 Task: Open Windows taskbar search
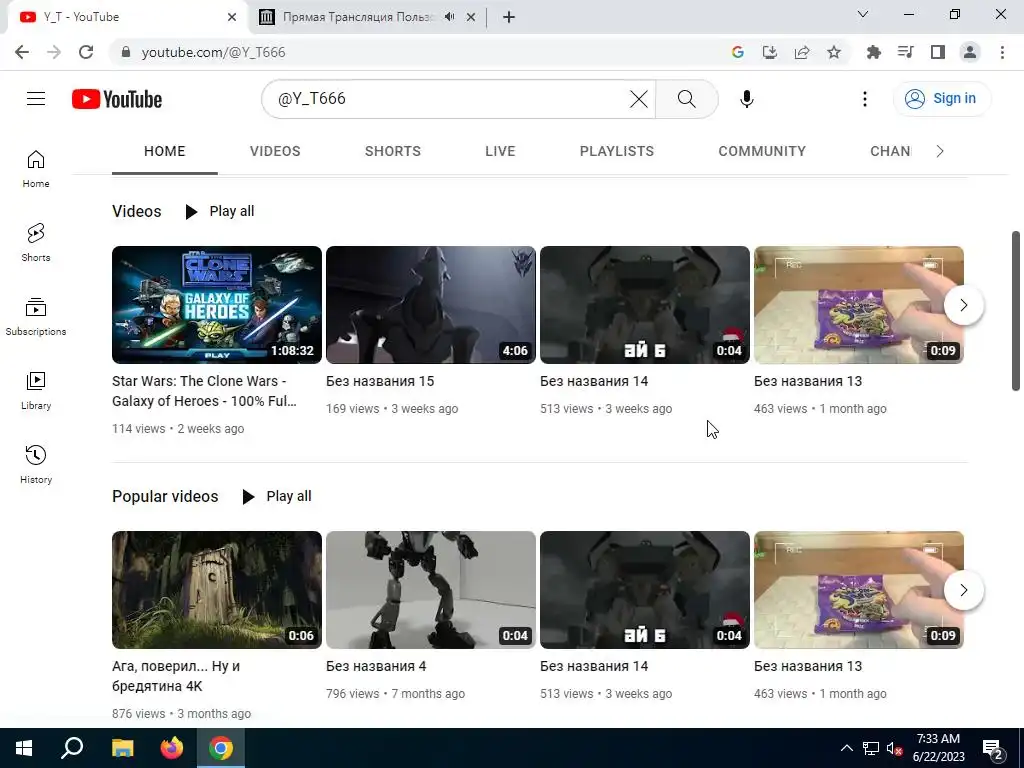72,748
